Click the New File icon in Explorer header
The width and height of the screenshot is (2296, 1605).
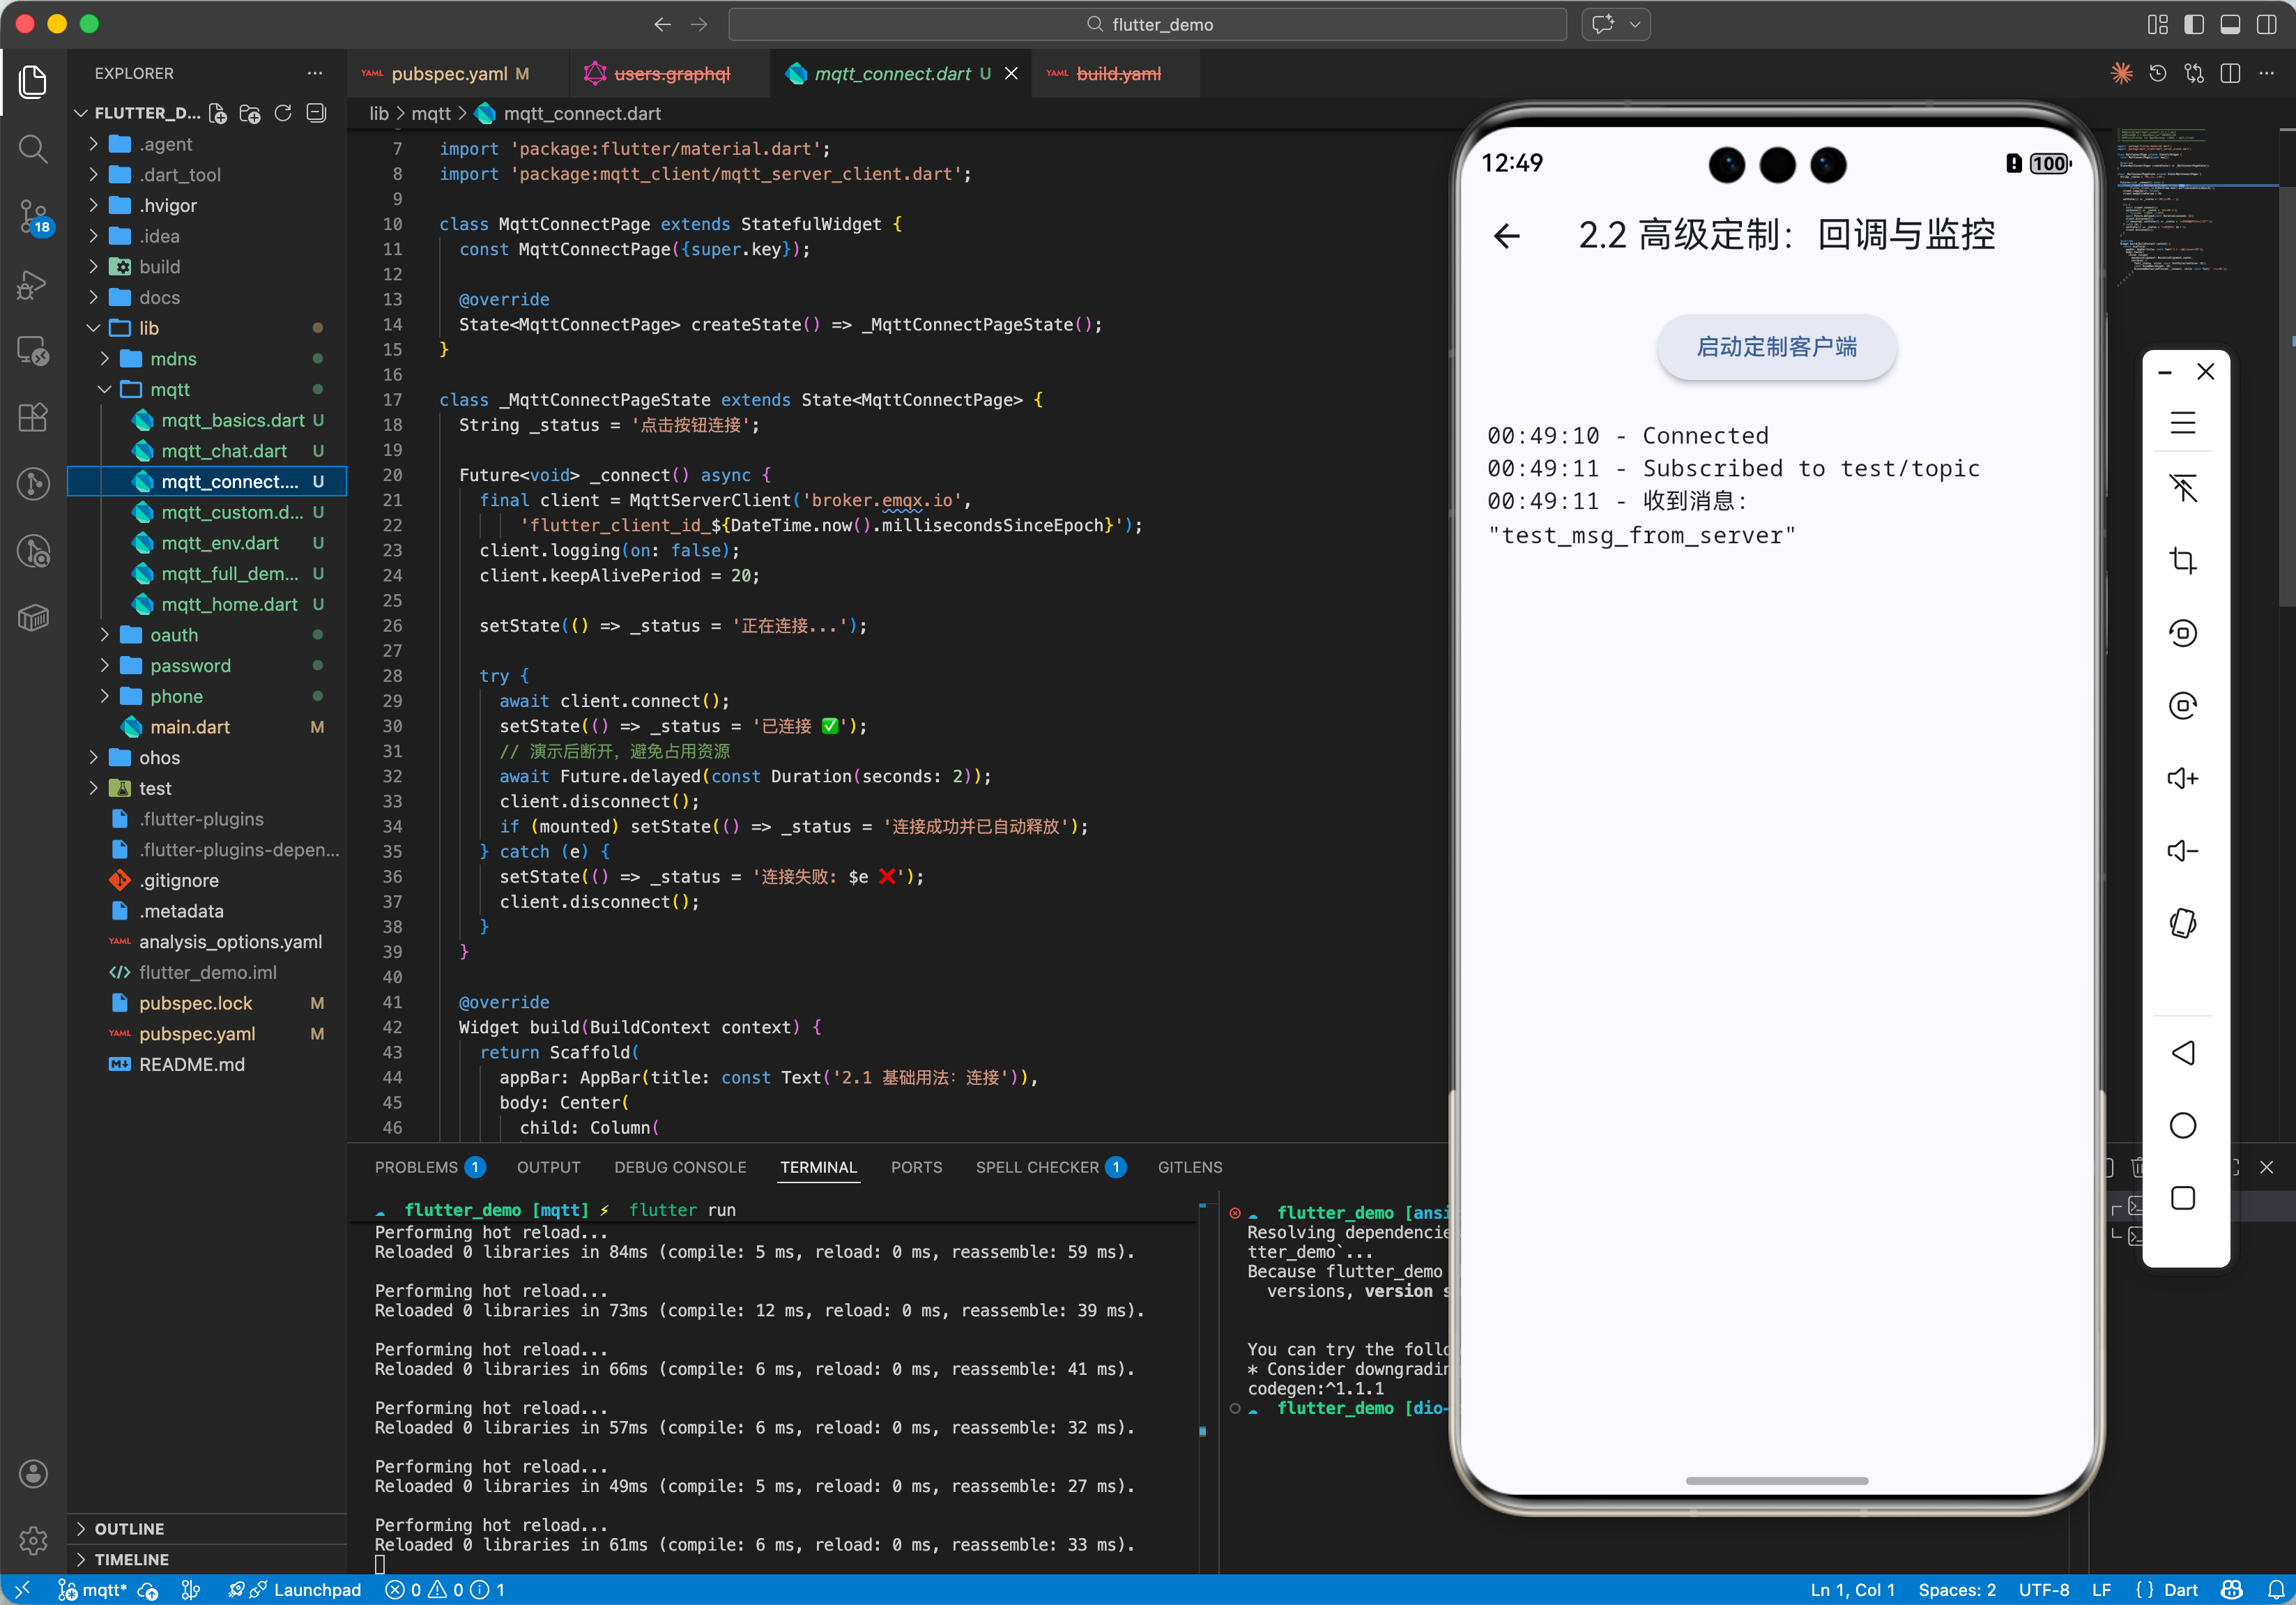coord(218,113)
